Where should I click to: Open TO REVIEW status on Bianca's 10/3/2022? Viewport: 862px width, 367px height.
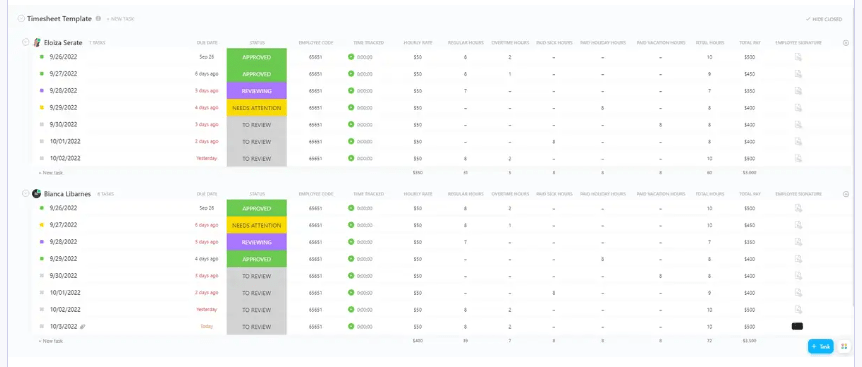257,326
